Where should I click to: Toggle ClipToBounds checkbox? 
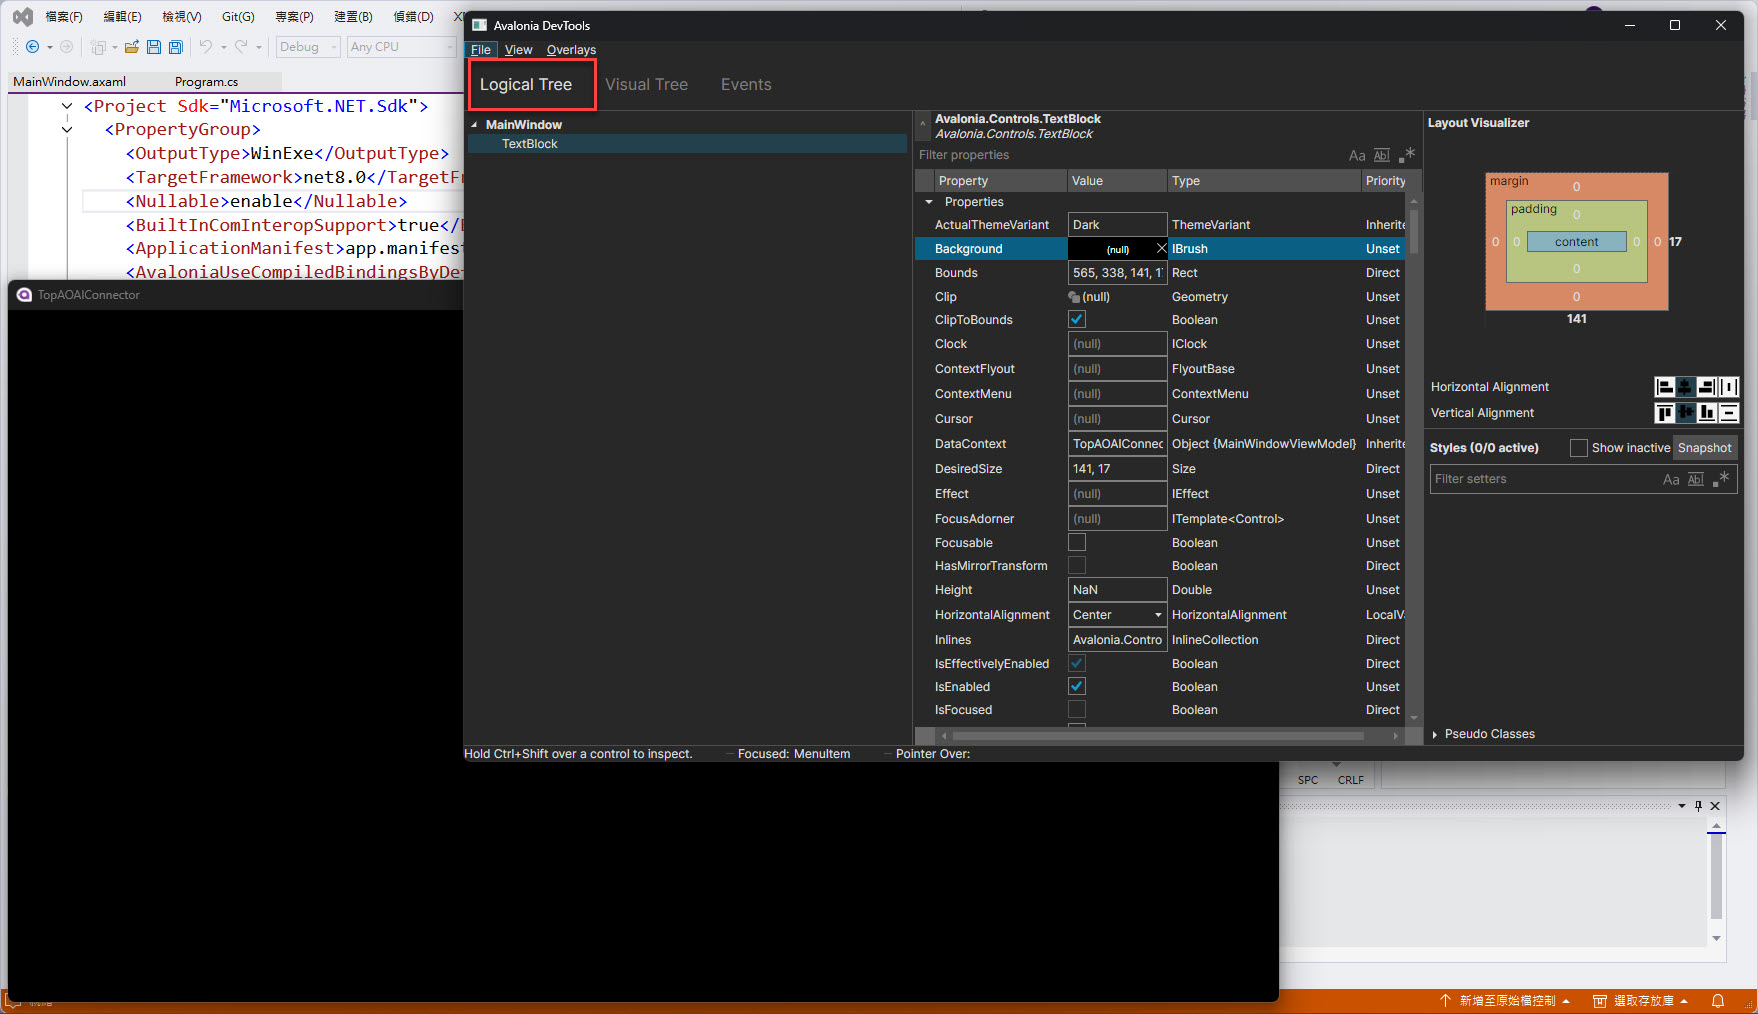point(1077,319)
